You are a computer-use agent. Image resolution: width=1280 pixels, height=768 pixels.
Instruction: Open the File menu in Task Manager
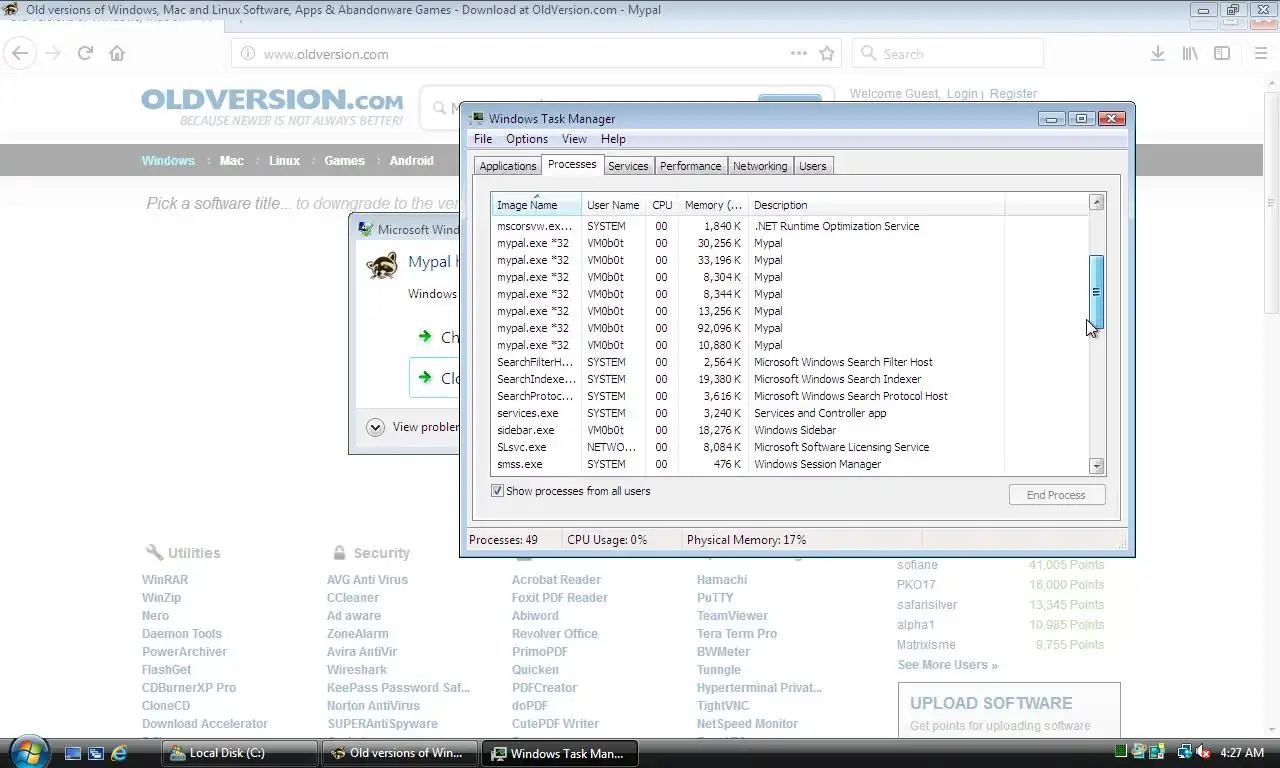483,139
